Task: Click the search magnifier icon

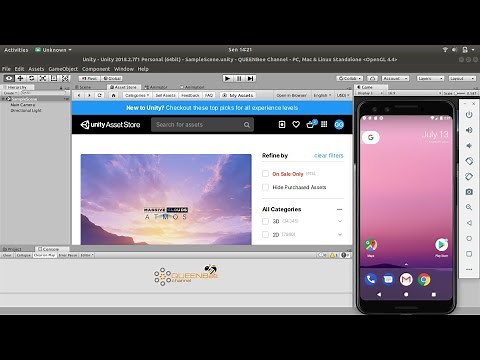Action: pos(247,125)
